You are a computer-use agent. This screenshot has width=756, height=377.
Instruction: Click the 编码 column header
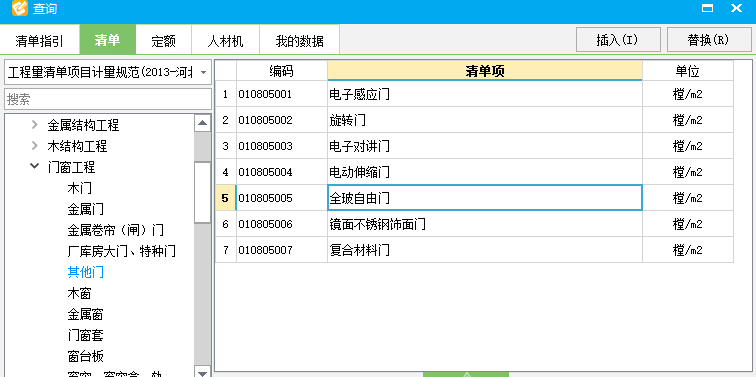(x=282, y=71)
